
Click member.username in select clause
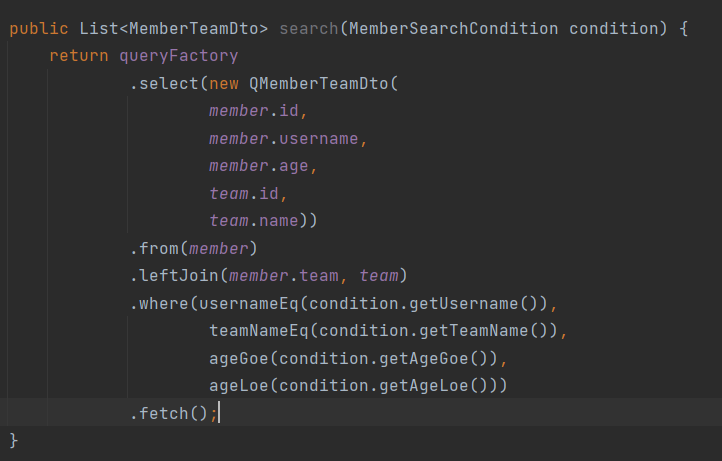284,139
